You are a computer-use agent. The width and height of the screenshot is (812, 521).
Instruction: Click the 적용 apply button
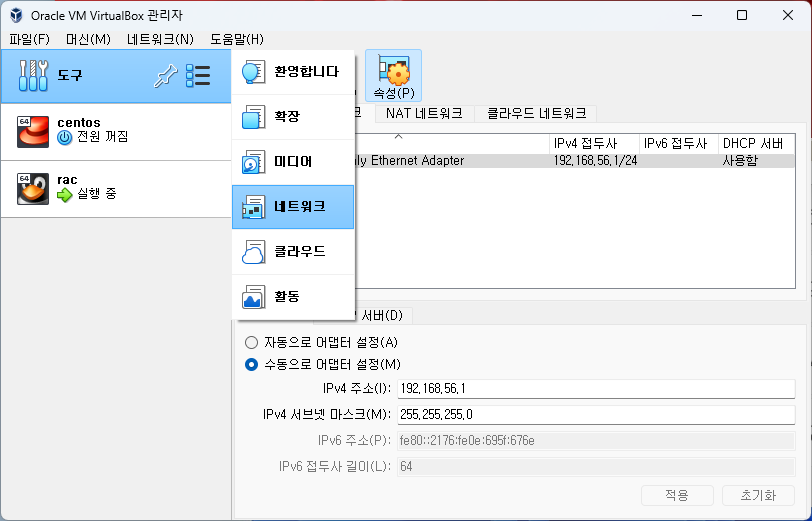click(677, 496)
